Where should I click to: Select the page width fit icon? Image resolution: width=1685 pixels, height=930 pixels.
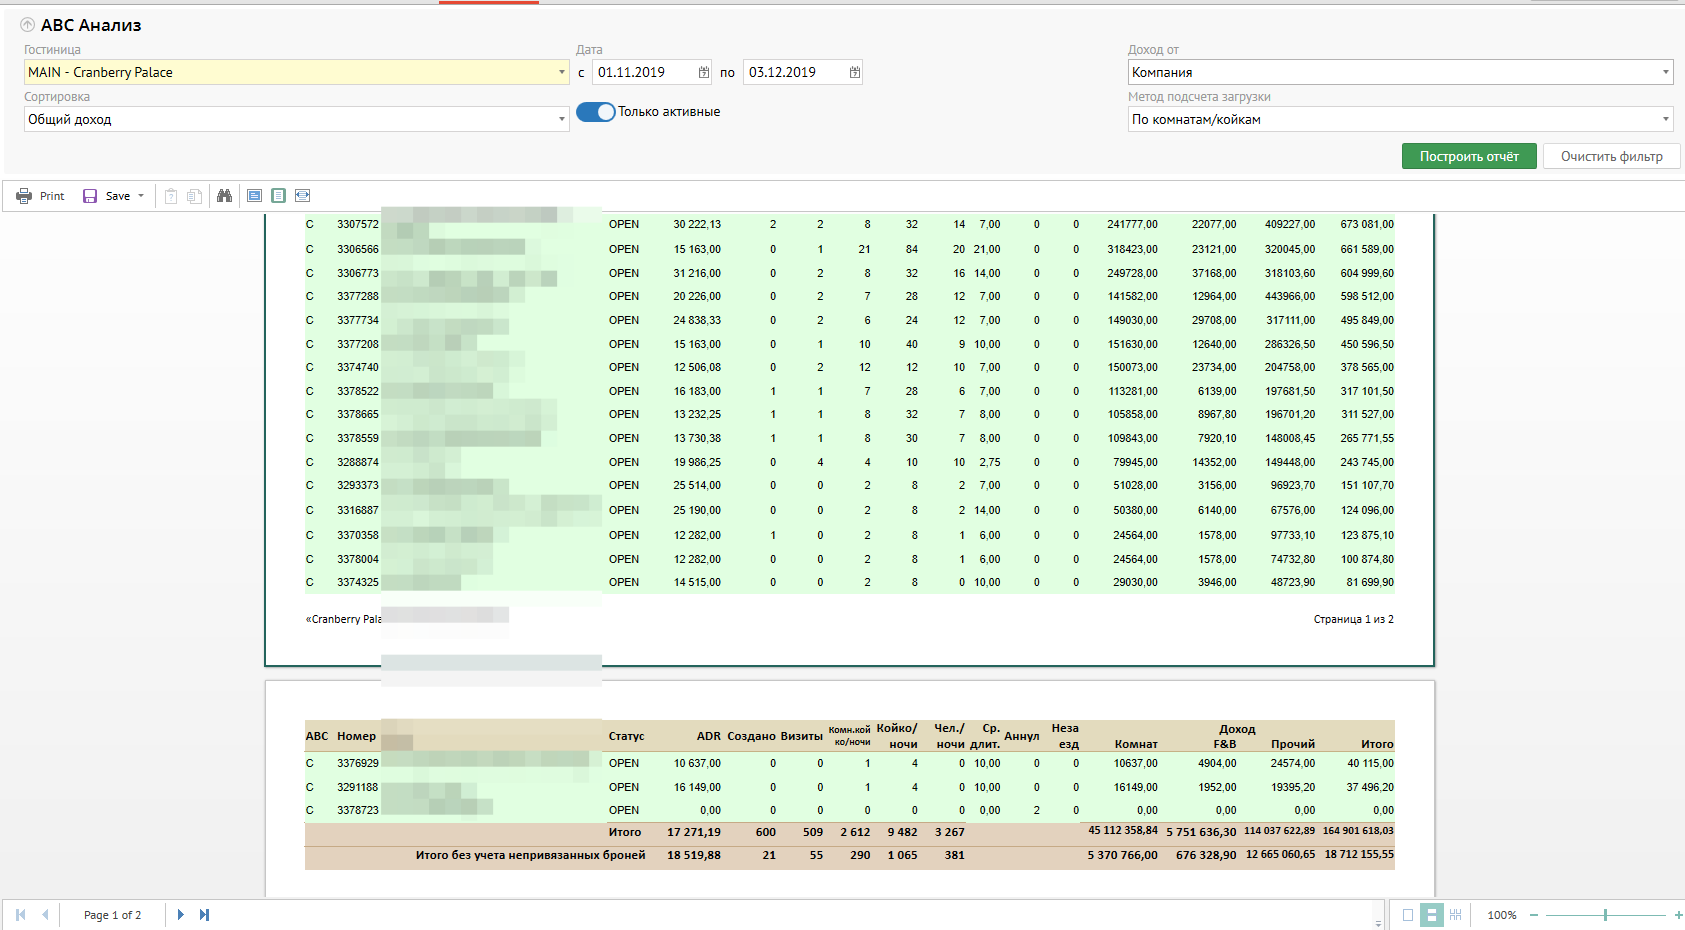pos(302,196)
